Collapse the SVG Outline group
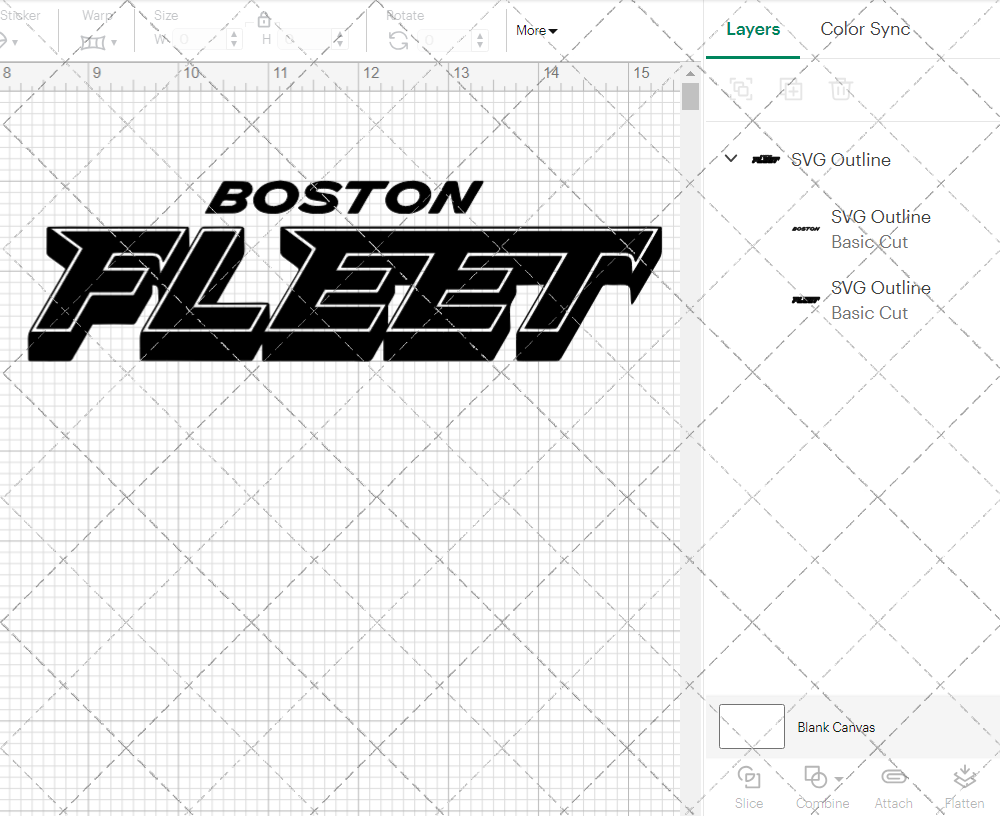The height and width of the screenshot is (816, 1000). 730,158
